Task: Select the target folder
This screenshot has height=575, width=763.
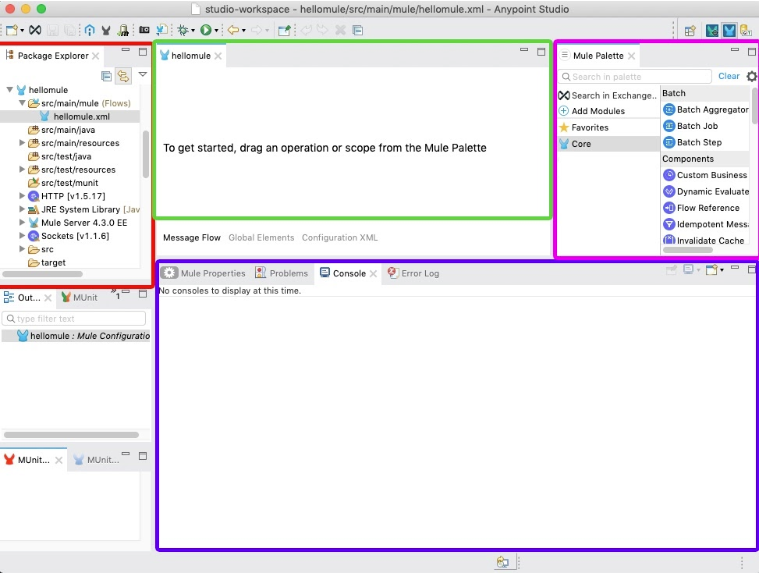Action: tap(47, 263)
